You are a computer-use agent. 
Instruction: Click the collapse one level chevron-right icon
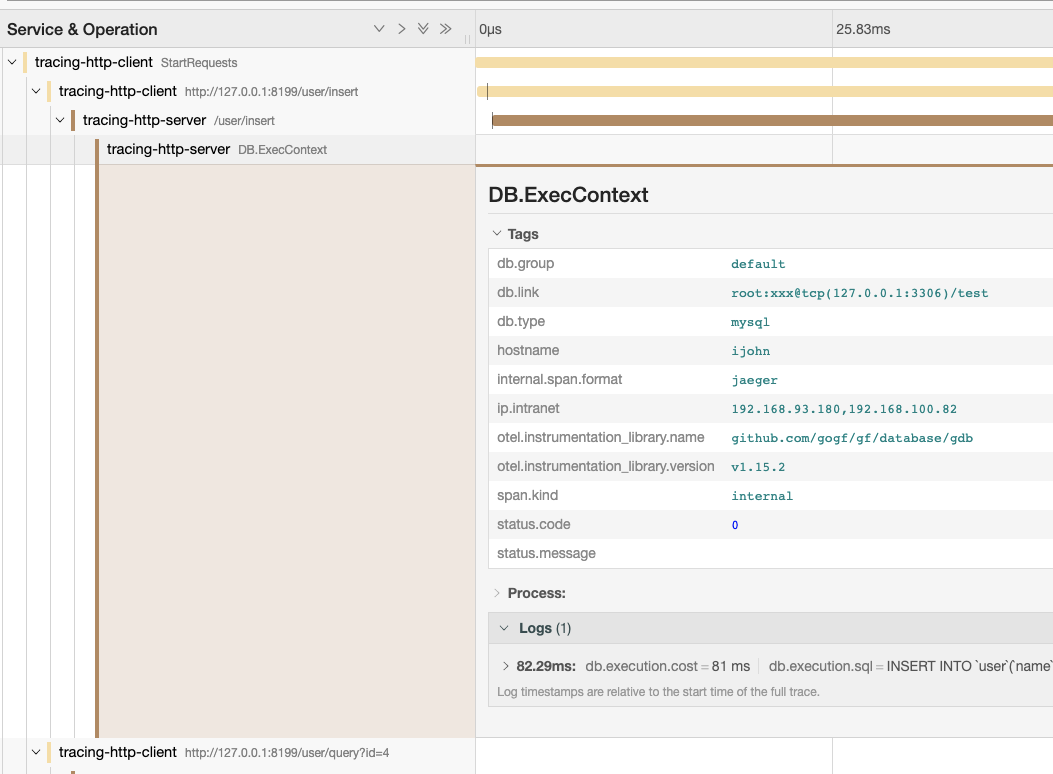pos(401,29)
